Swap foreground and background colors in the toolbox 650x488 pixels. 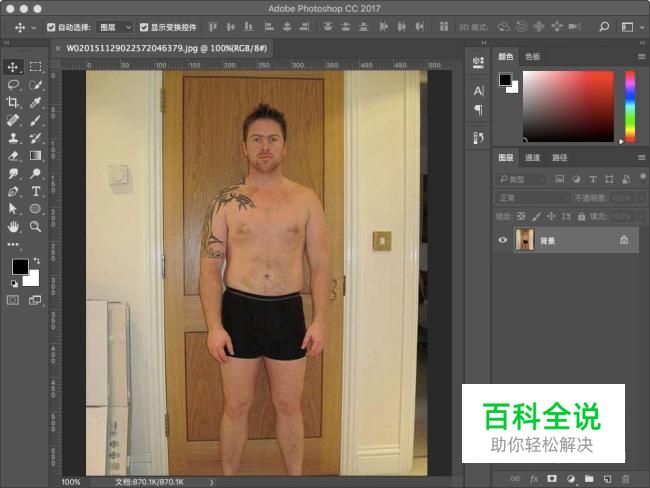pyautogui.click(x=37, y=260)
